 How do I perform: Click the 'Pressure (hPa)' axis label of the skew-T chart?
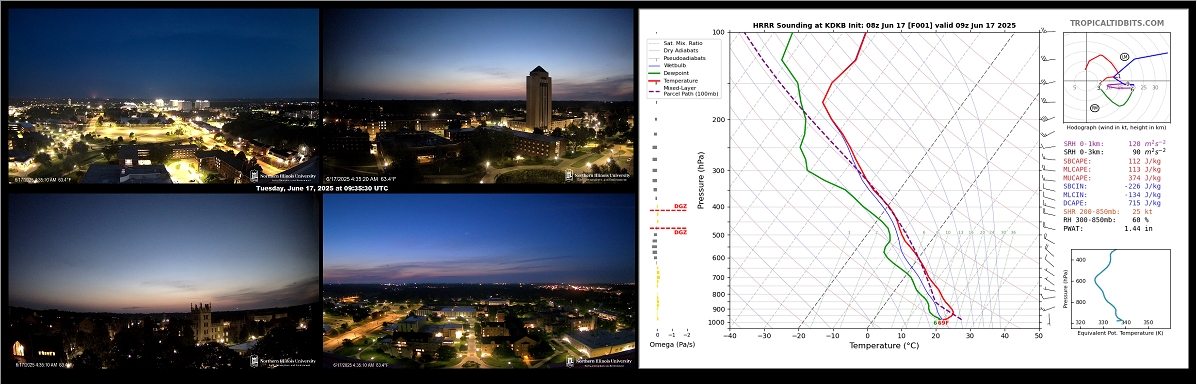701,179
